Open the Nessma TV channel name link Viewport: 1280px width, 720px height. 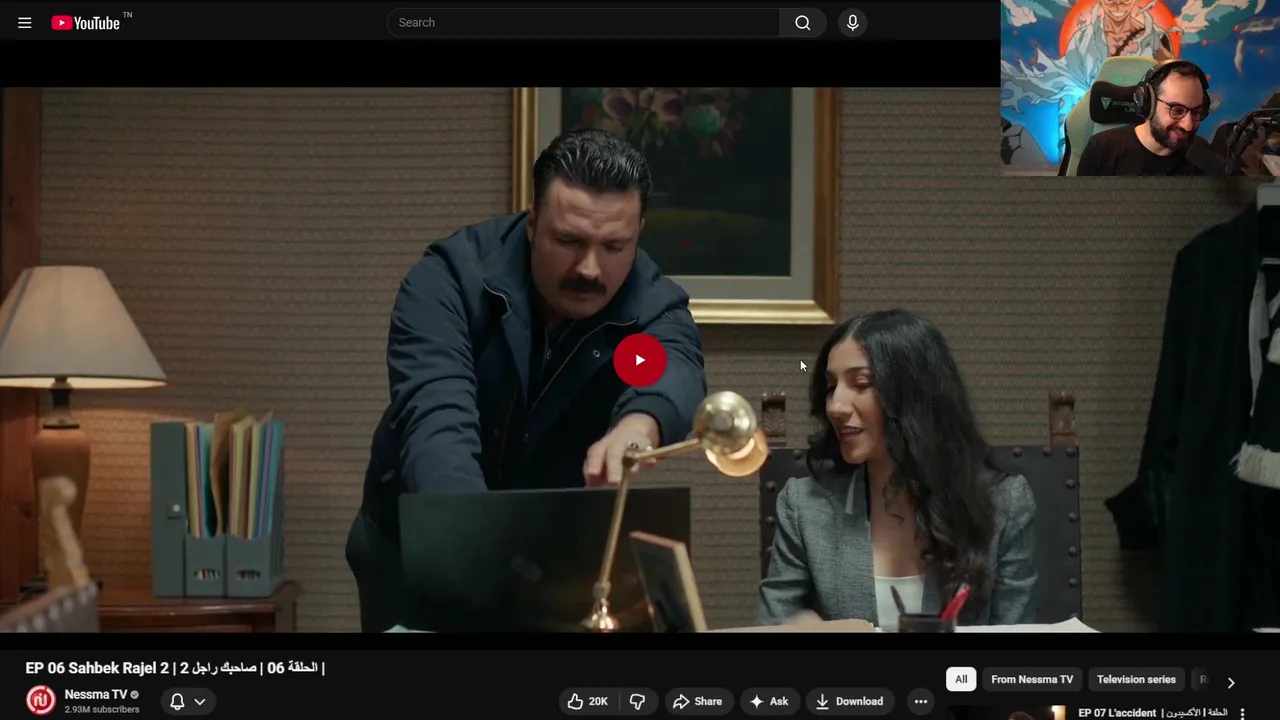click(x=96, y=694)
